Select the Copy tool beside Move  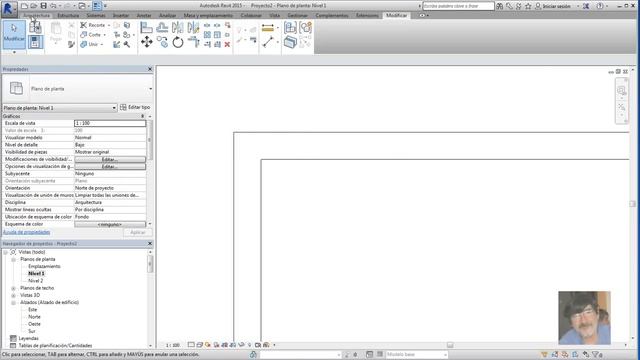point(162,42)
